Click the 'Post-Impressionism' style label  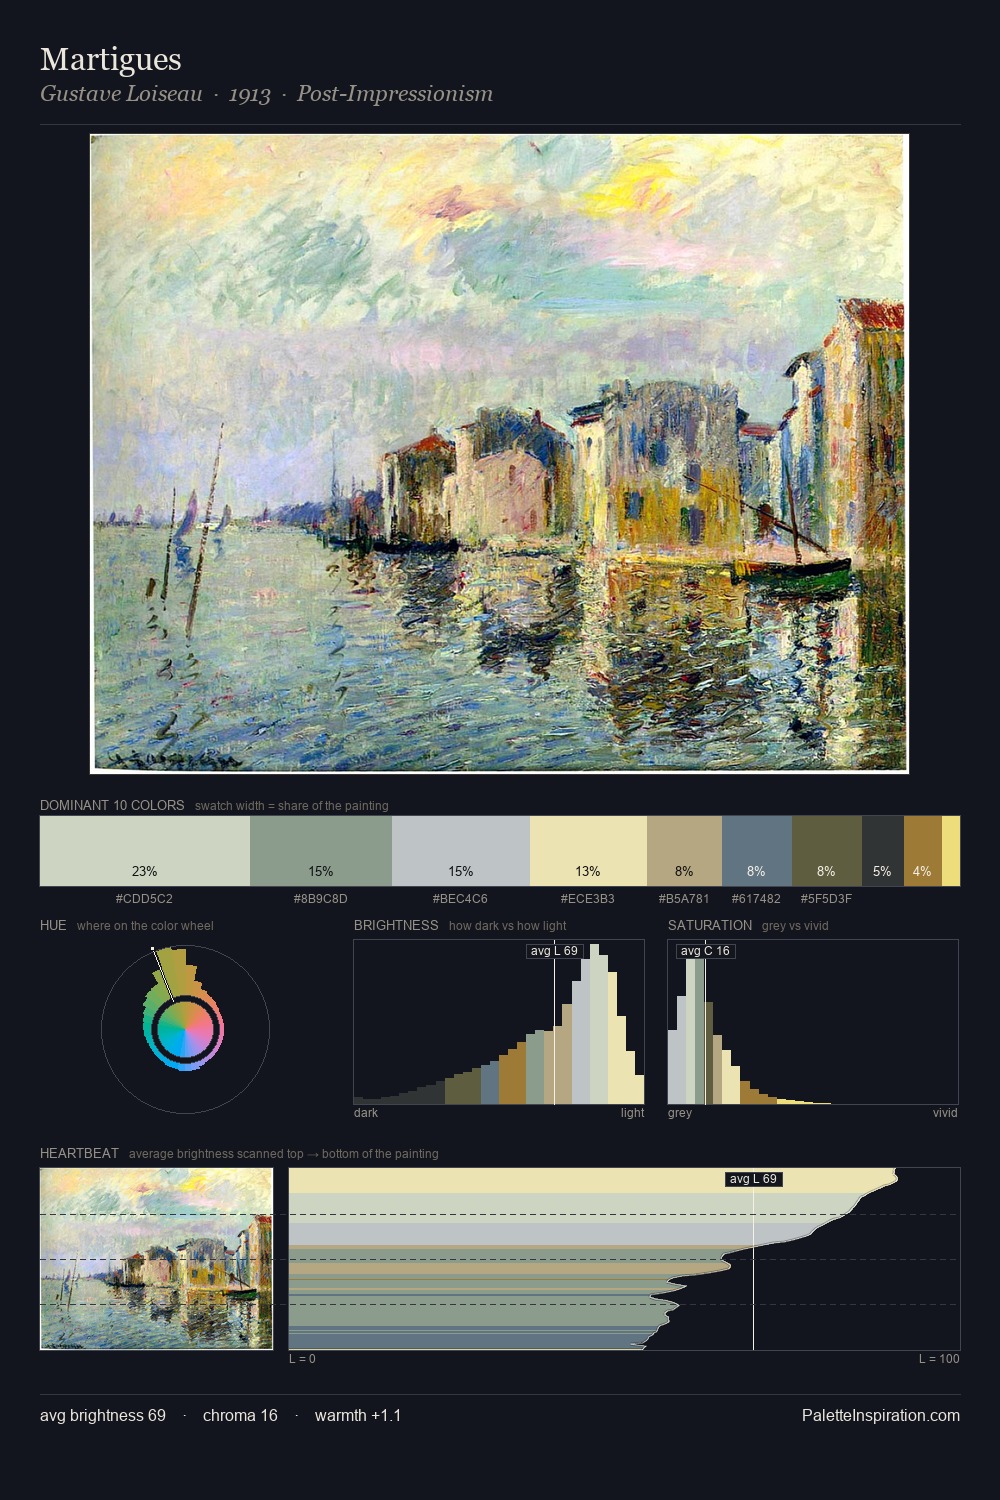[x=395, y=94]
